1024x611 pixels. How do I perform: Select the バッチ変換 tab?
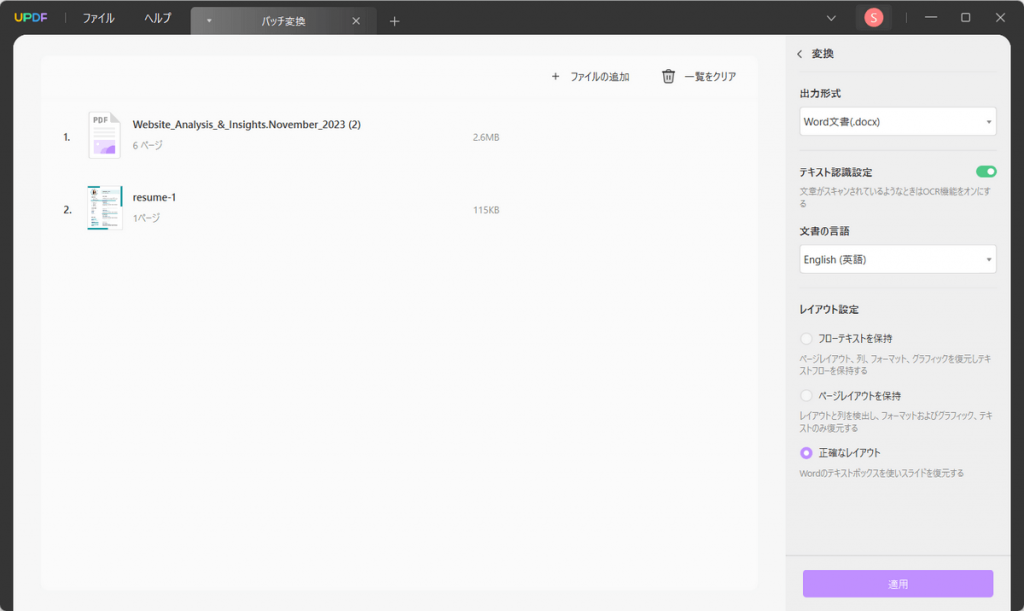click(x=283, y=21)
